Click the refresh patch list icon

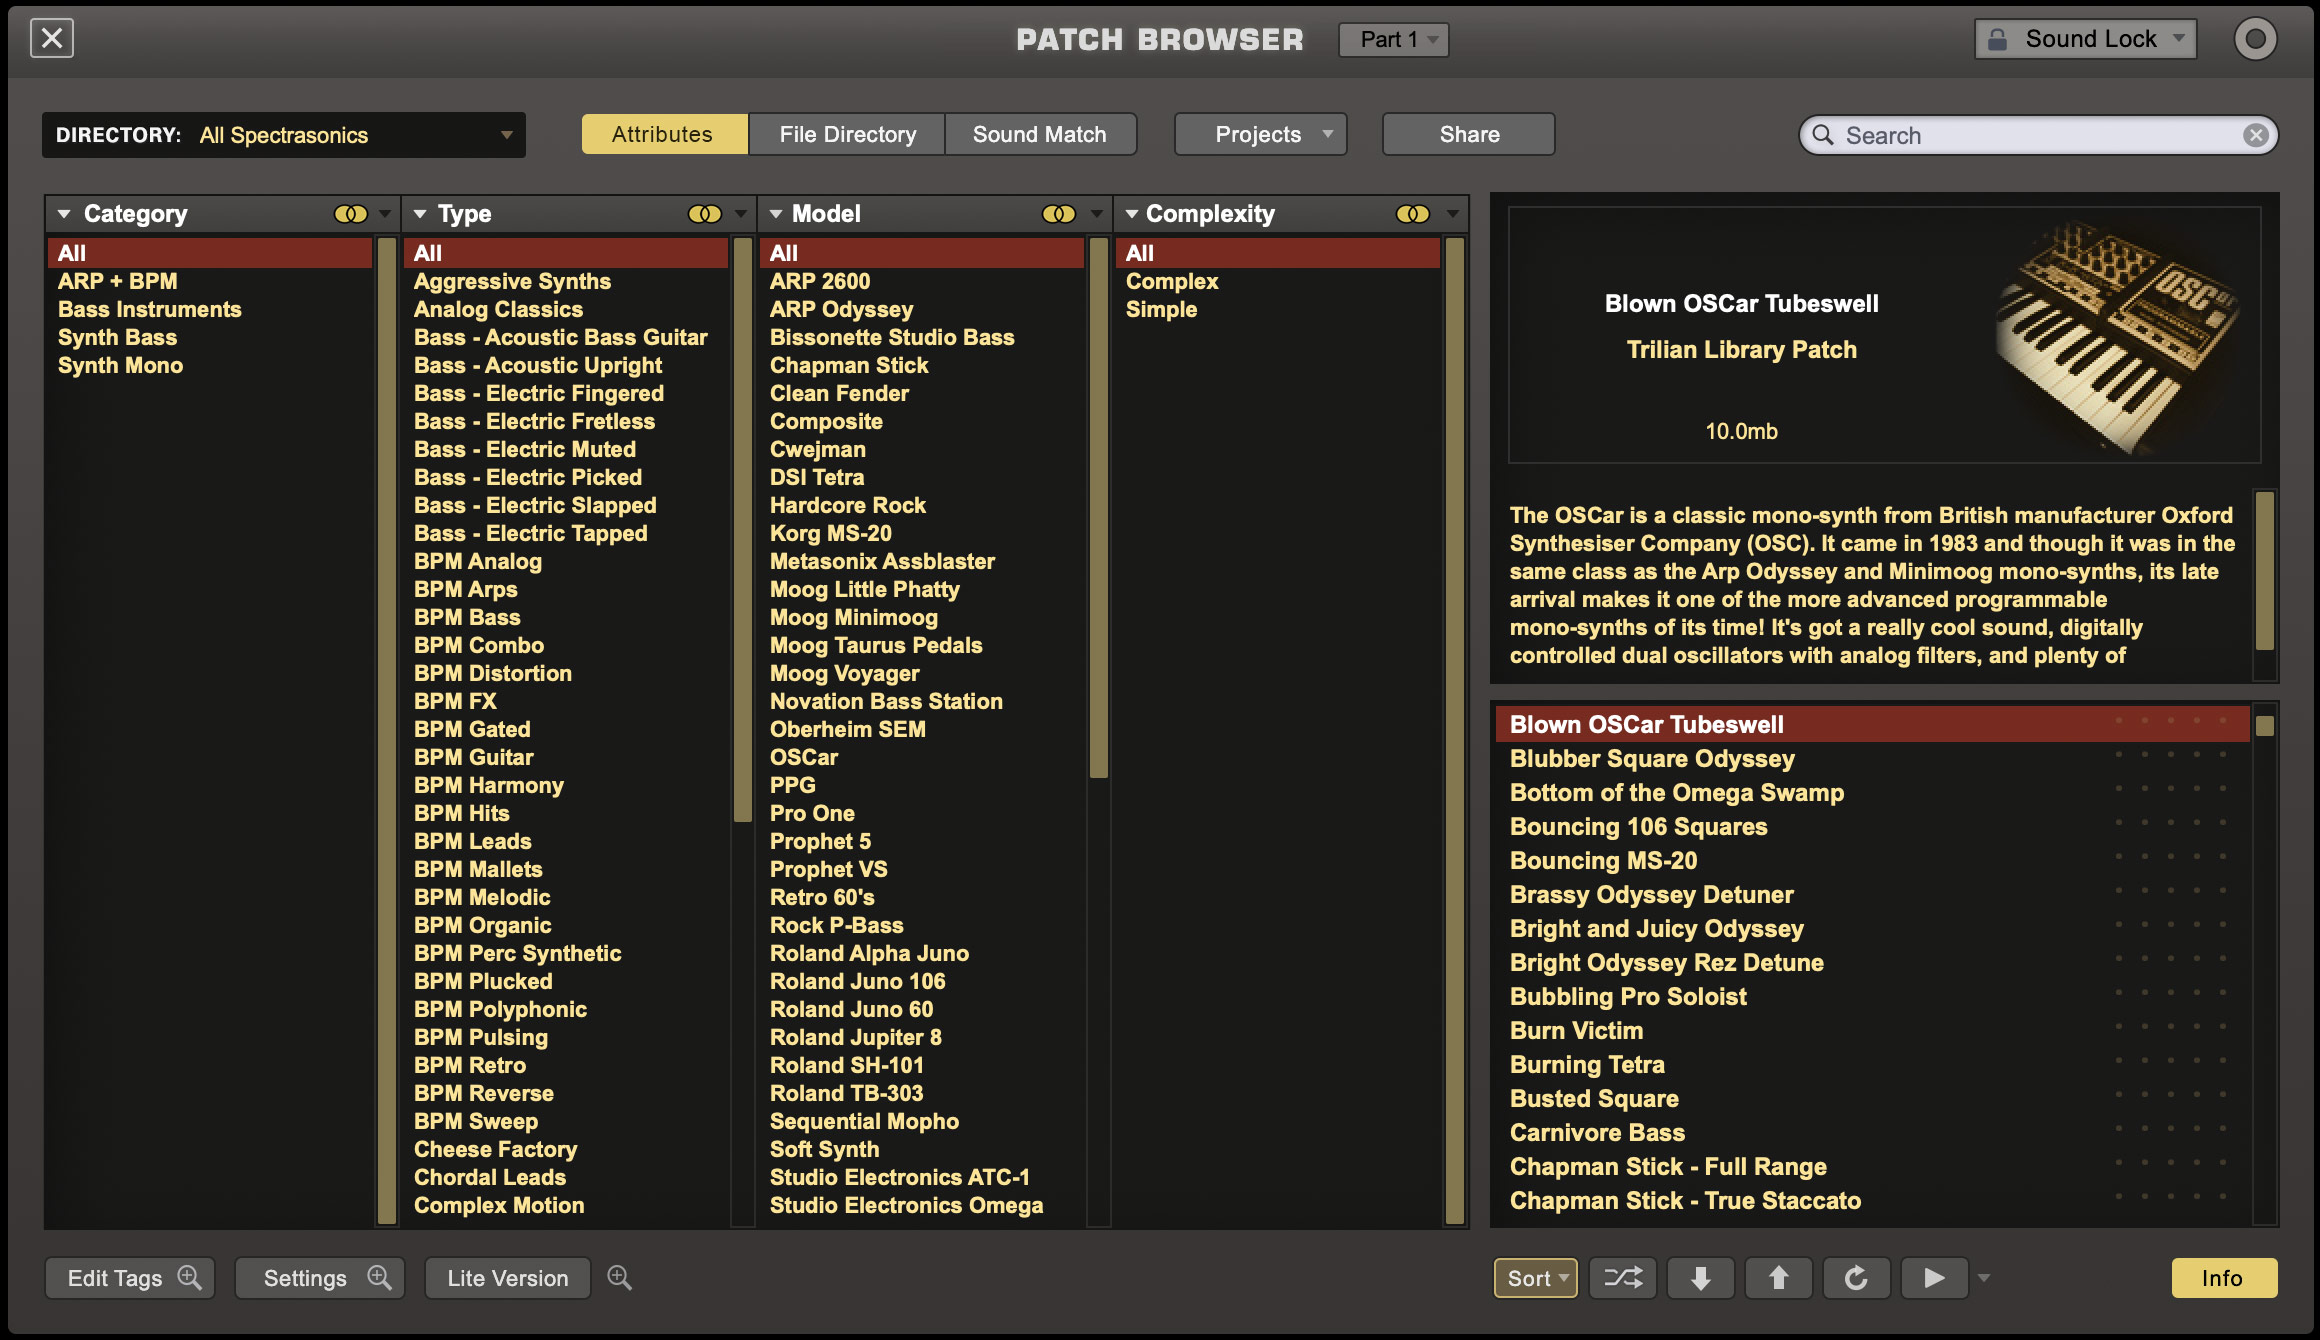1856,1278
